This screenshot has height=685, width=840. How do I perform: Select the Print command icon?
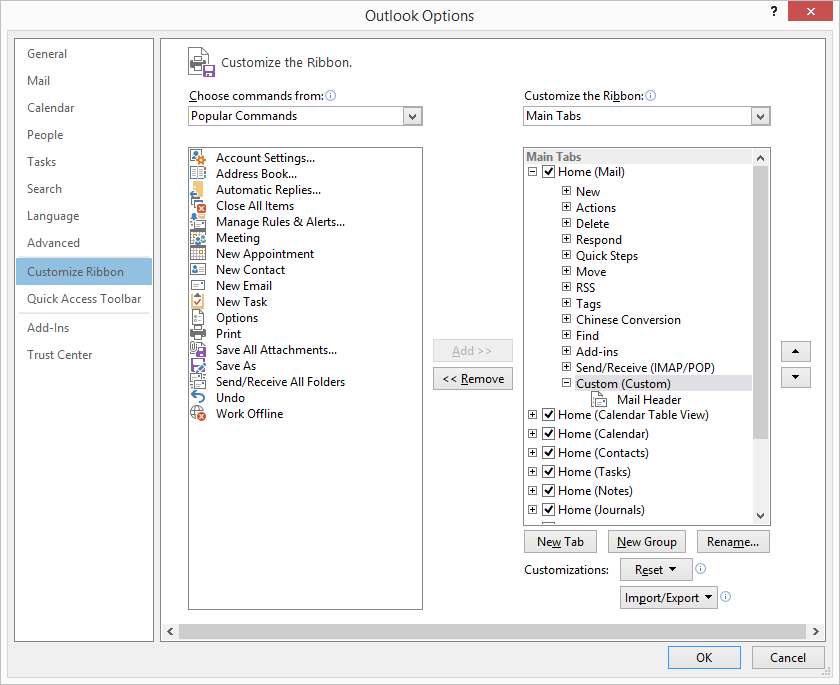pos(197,333)
